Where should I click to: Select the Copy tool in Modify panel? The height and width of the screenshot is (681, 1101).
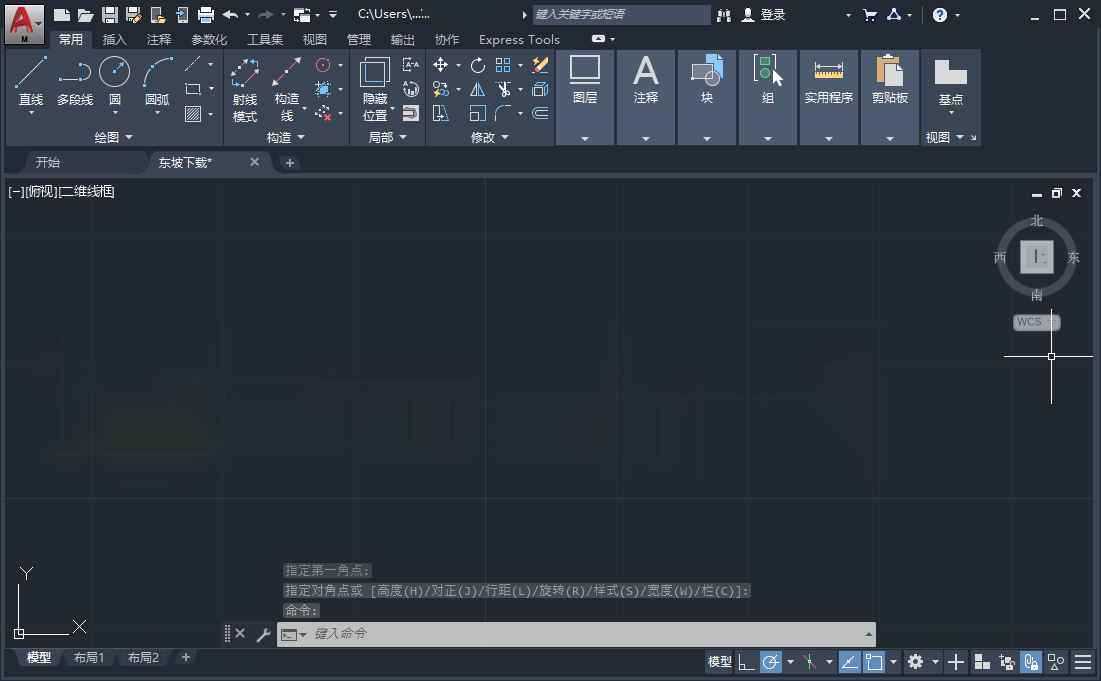(x=440, y=89)
